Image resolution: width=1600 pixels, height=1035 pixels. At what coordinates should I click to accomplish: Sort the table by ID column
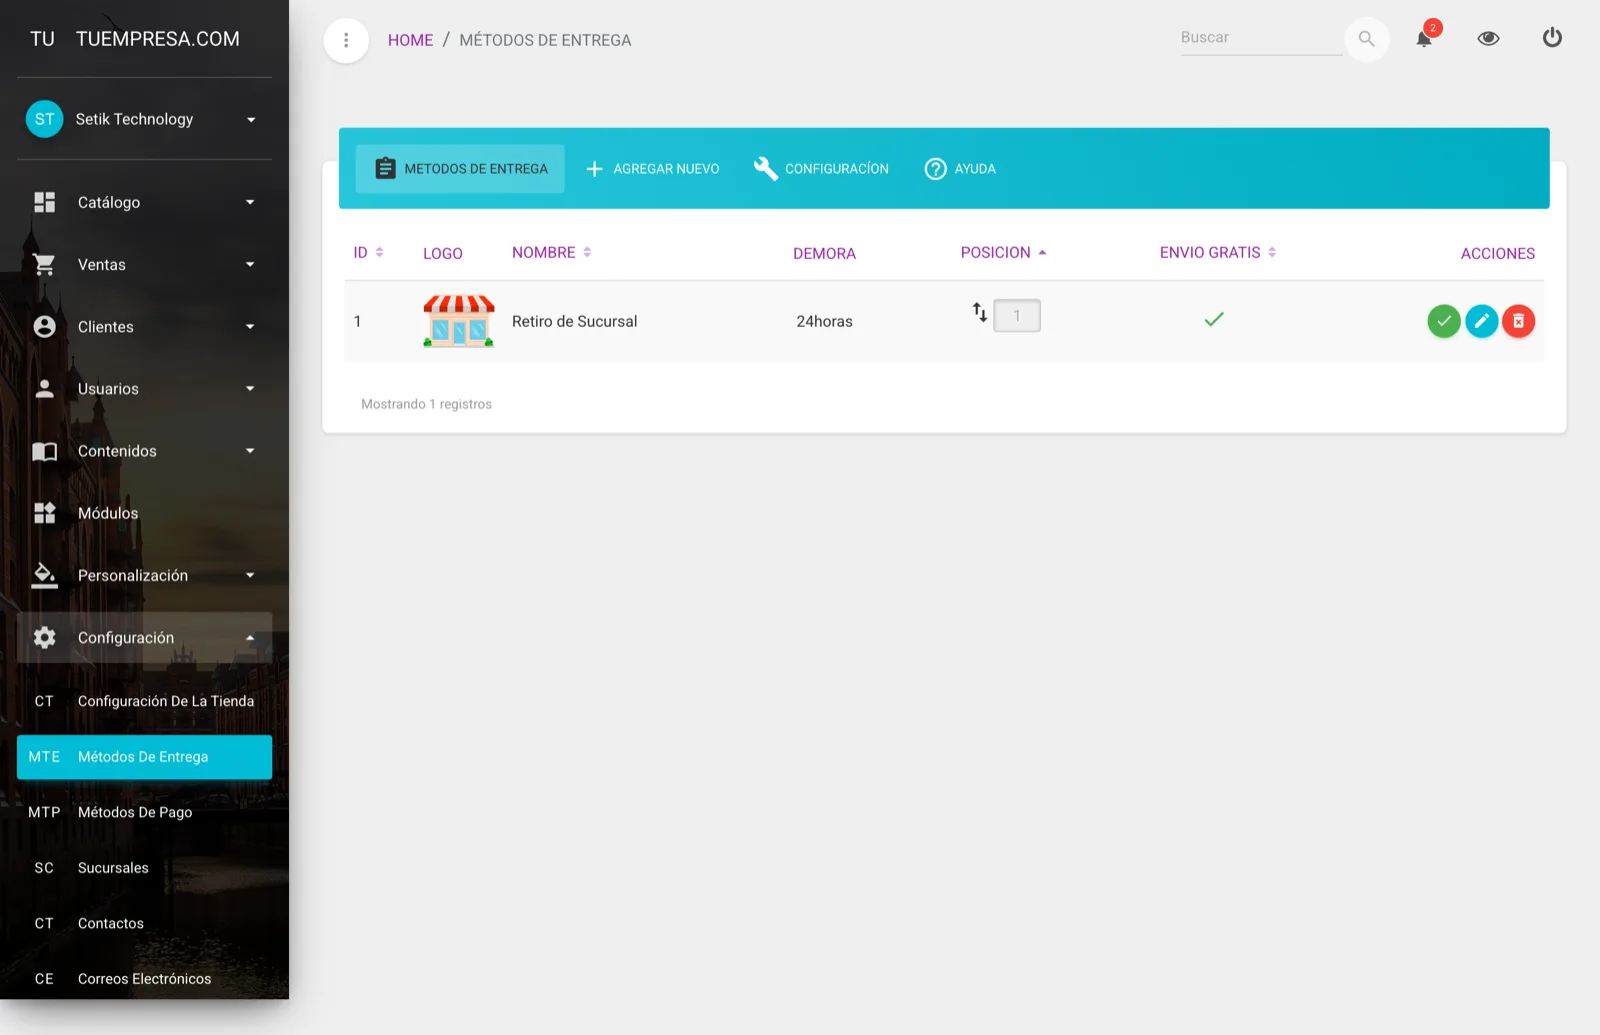tap(368, 253)
